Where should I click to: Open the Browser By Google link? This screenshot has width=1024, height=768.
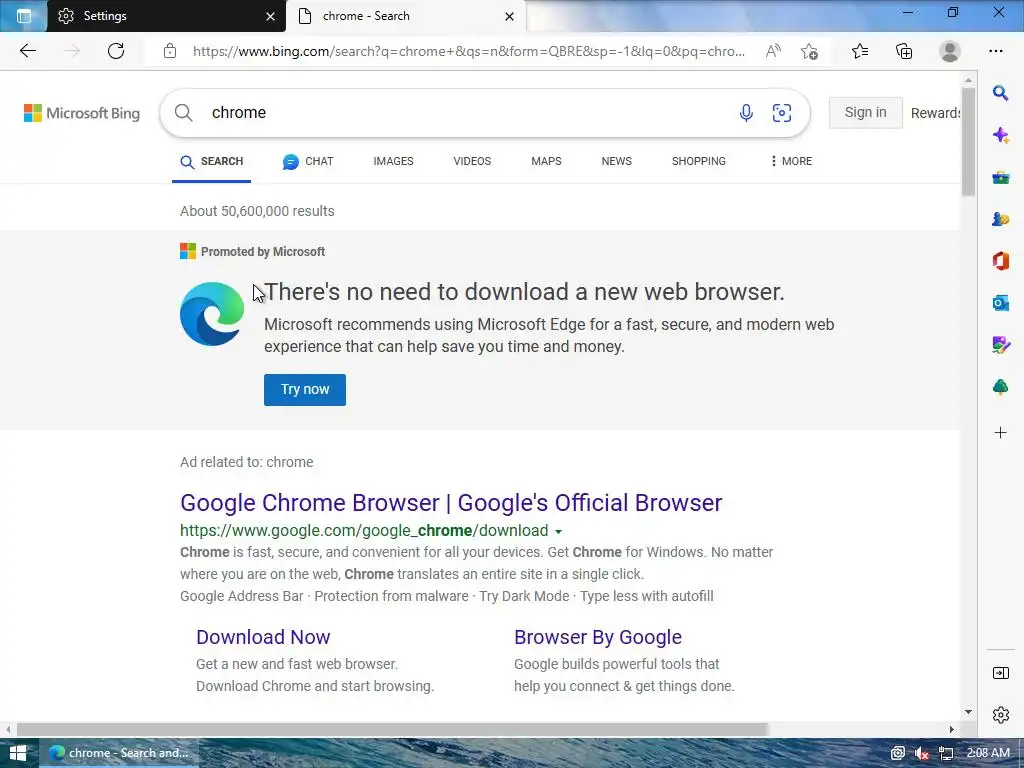point(598,637)
